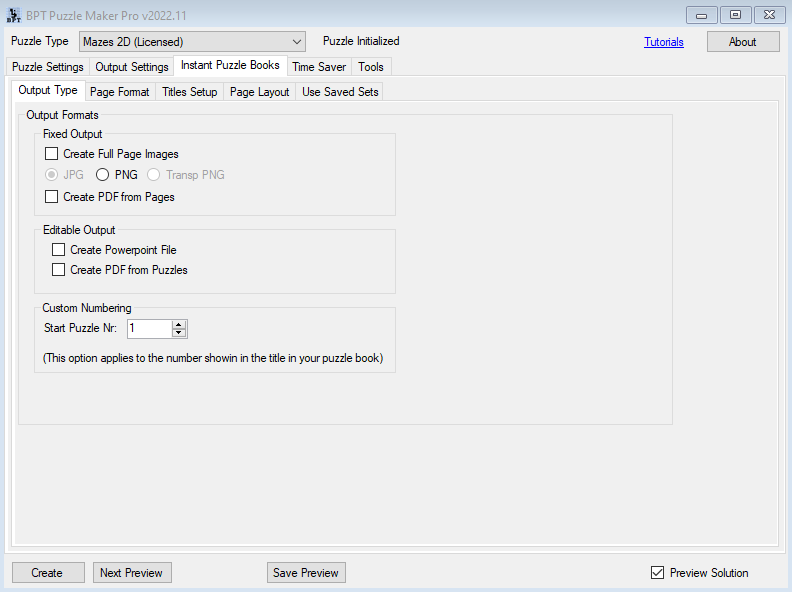Image resolution: width=792 pixels, height=592 pixels.
Task: Click the Save Preview button
Action: click(x=306, y=572)
